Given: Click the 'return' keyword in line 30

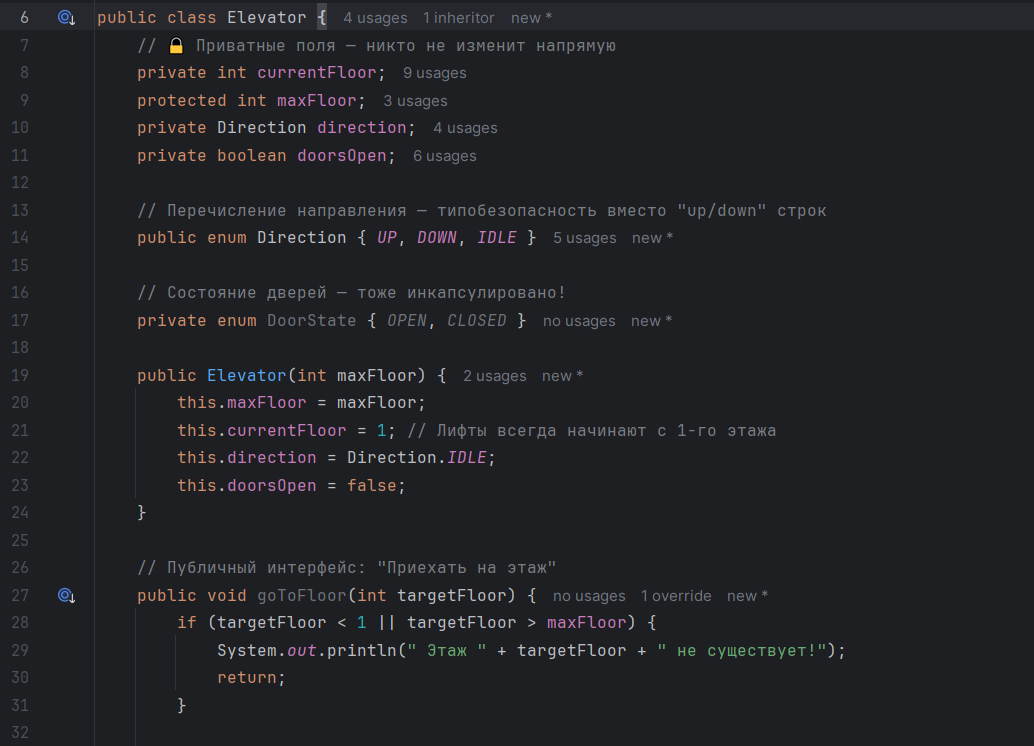Looking at the screenshot, I should point(247,677).
